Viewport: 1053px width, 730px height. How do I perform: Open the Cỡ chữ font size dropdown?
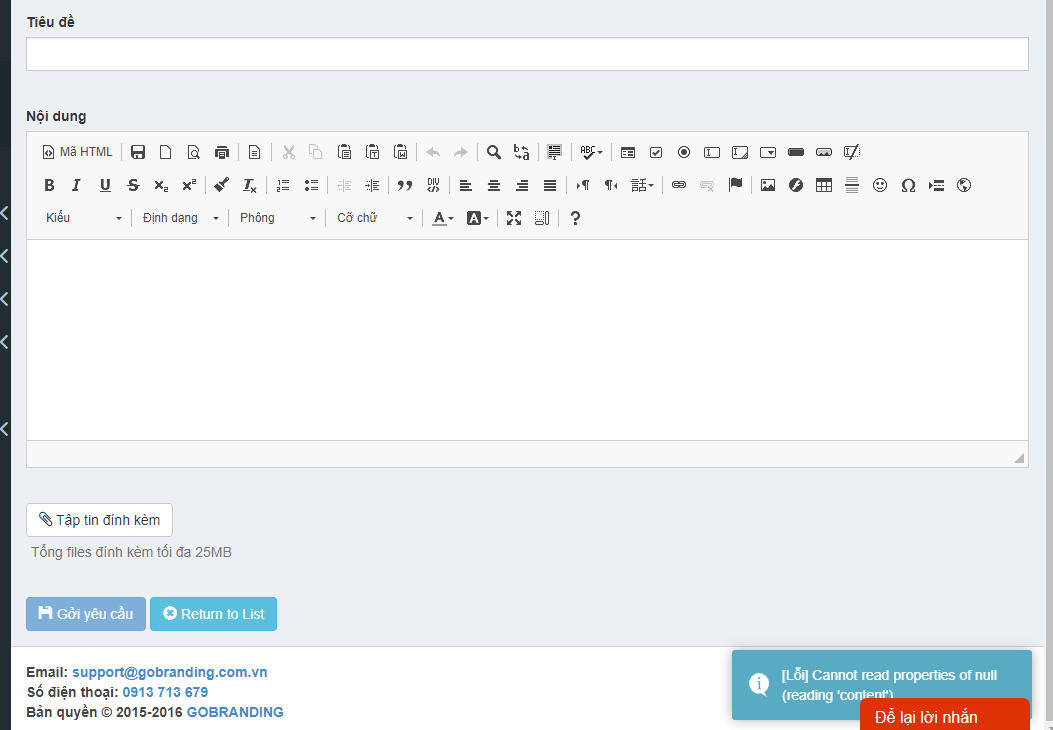pos(374,218)
